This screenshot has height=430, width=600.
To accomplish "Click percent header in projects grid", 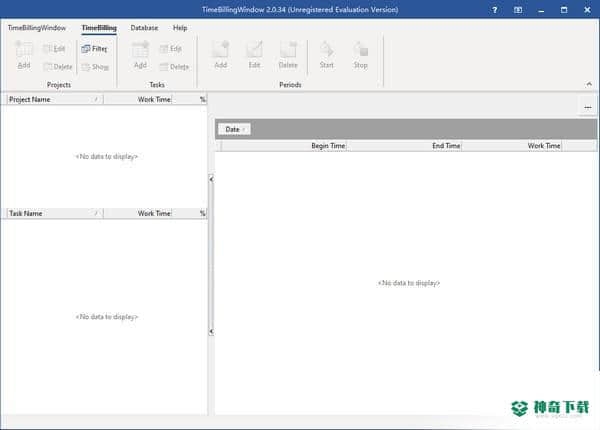I will coord(190,99).
